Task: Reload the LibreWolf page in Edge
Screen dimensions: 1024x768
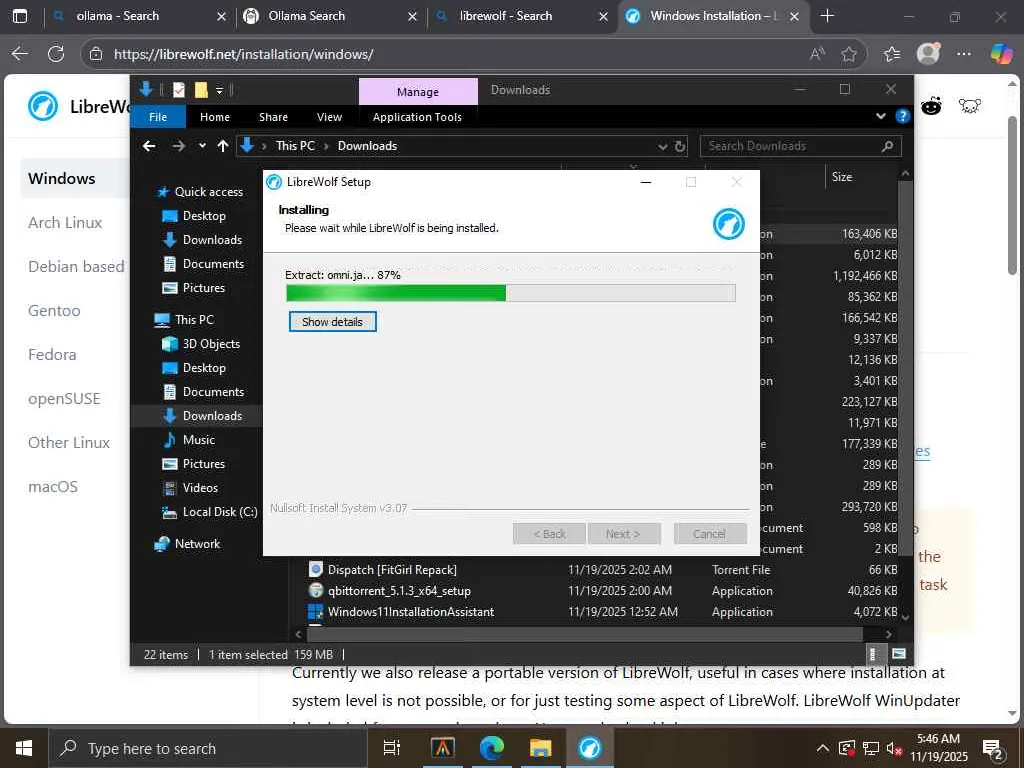Action: [56, 54]
